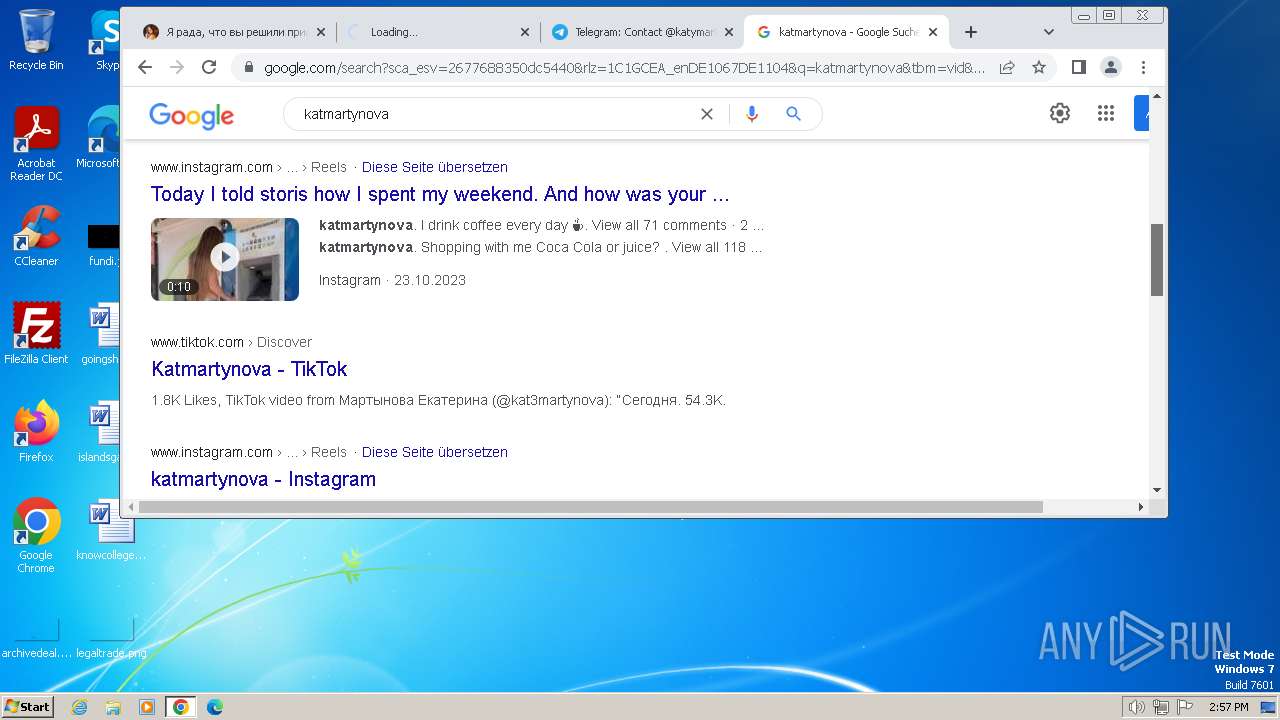1280x720 pixels.
Task: View site info lock icon
Action: tap(248, 67)
